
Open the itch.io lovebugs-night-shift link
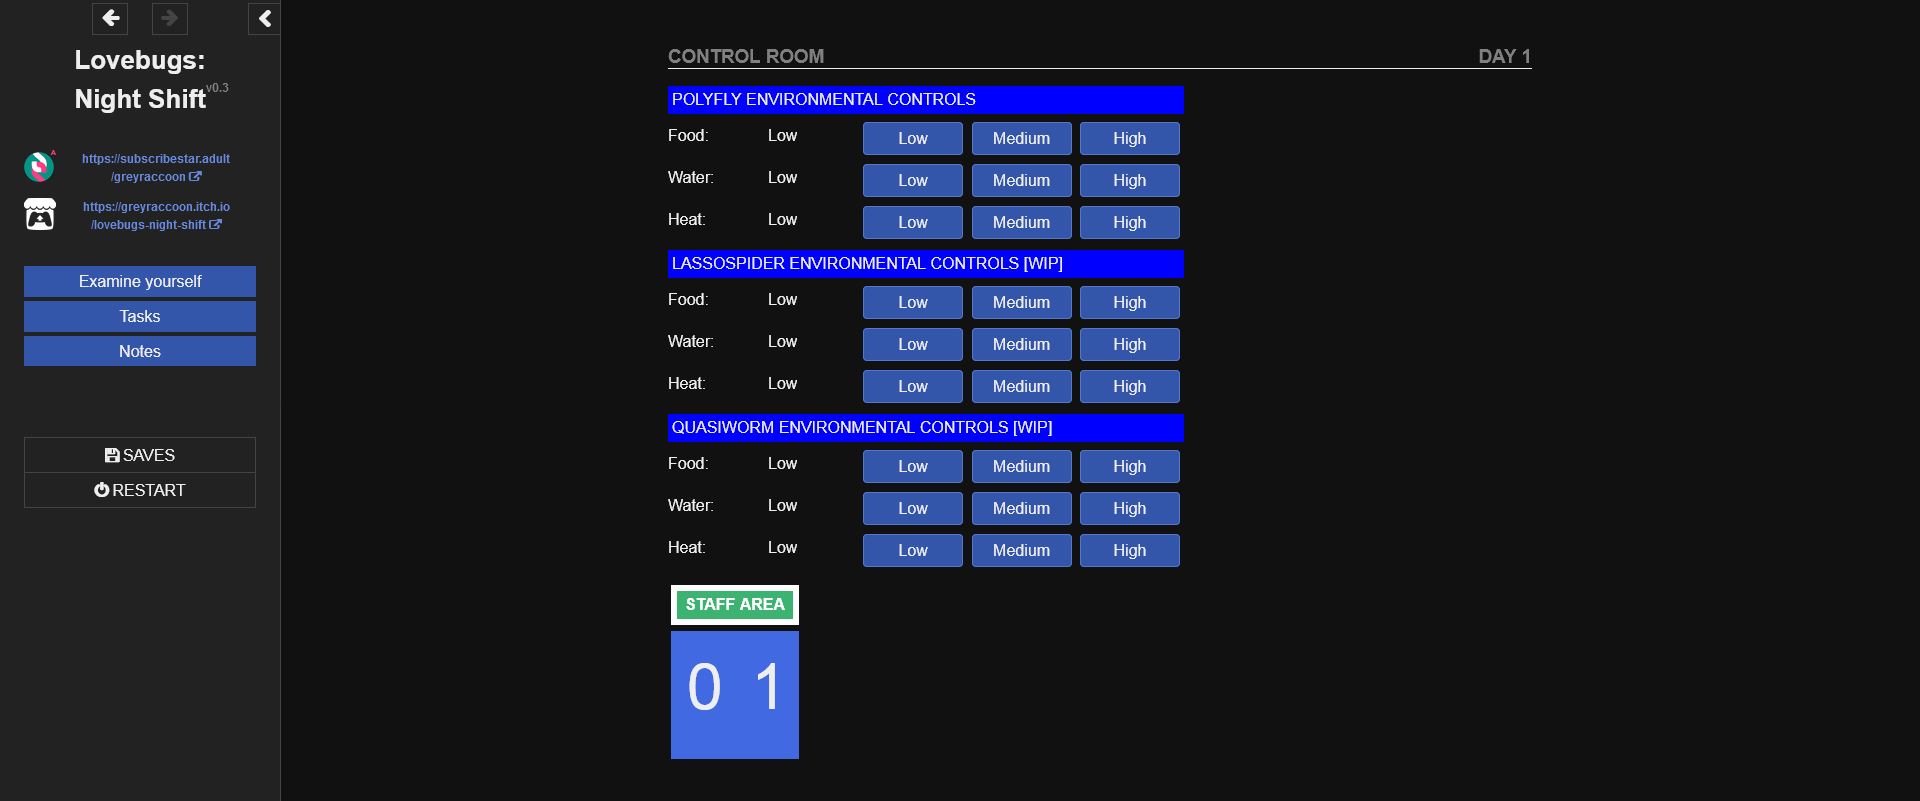(x=156, y=216)
